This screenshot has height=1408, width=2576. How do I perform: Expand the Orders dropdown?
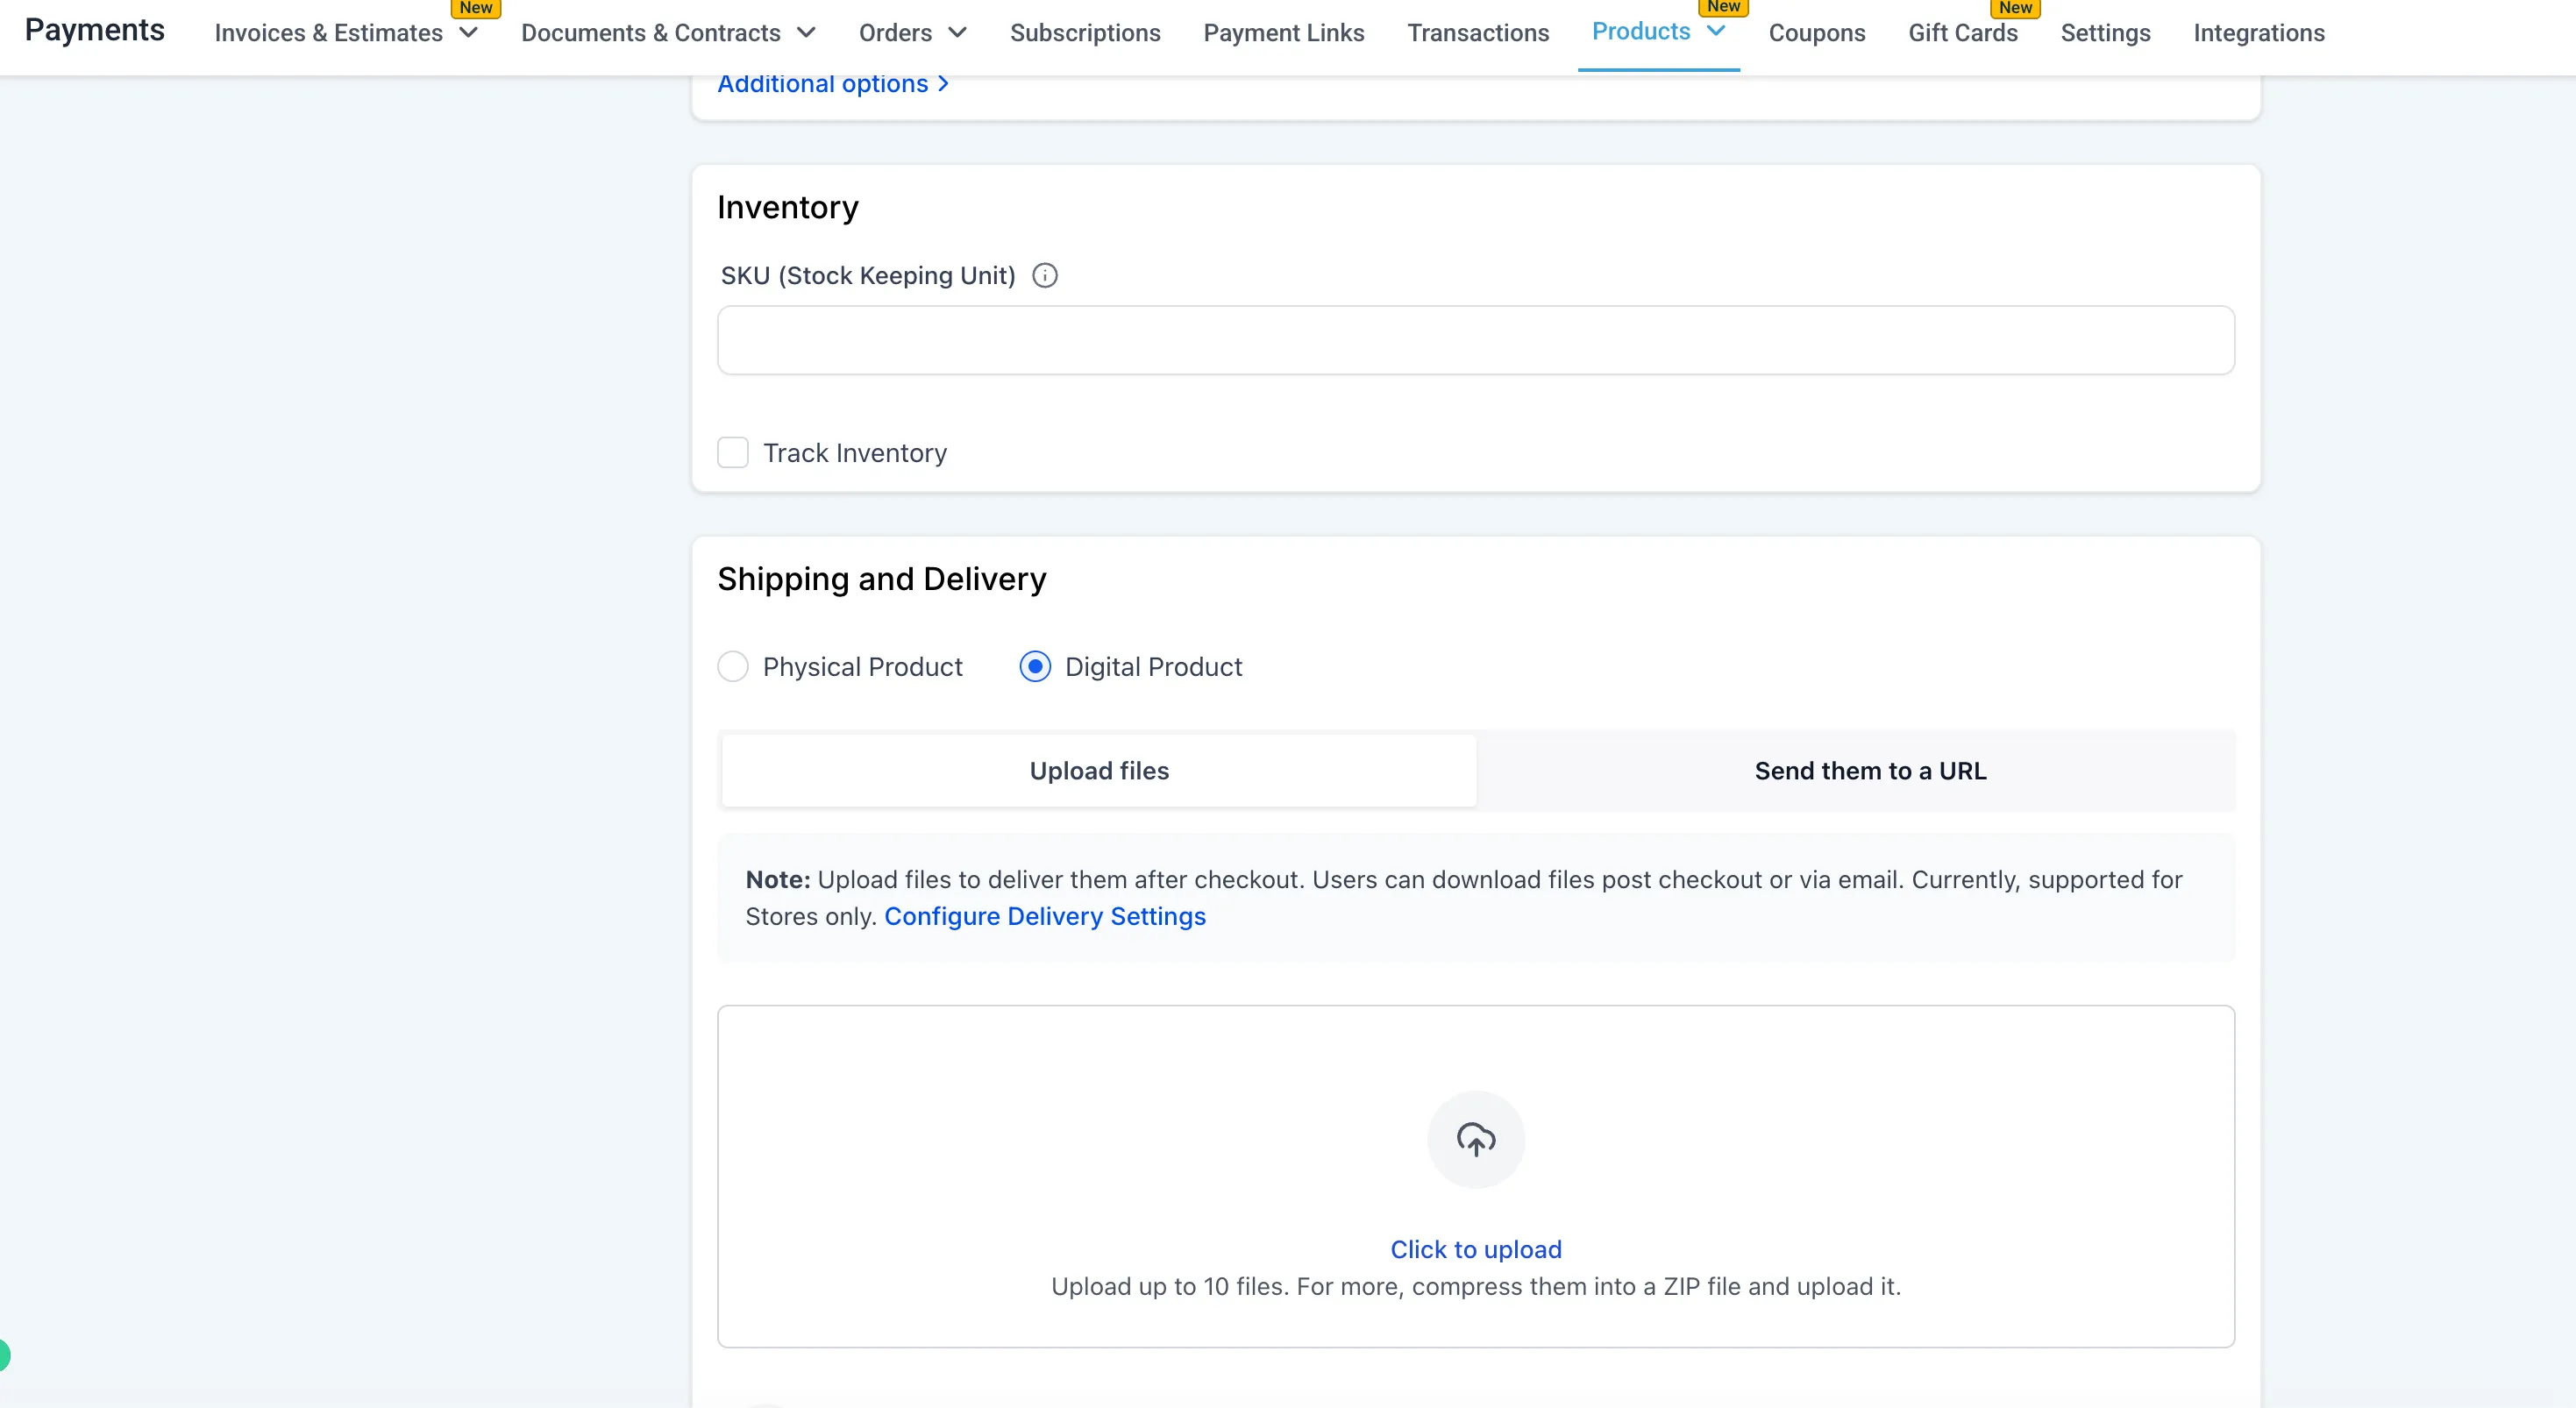(957, 33)
